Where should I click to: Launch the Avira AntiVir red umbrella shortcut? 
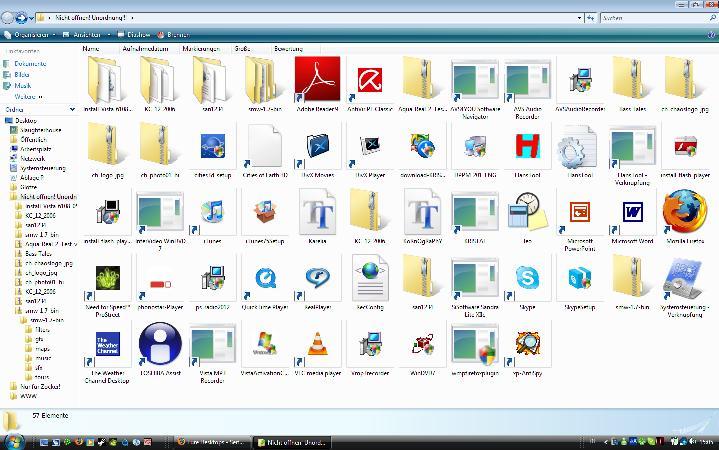point(370,80)
